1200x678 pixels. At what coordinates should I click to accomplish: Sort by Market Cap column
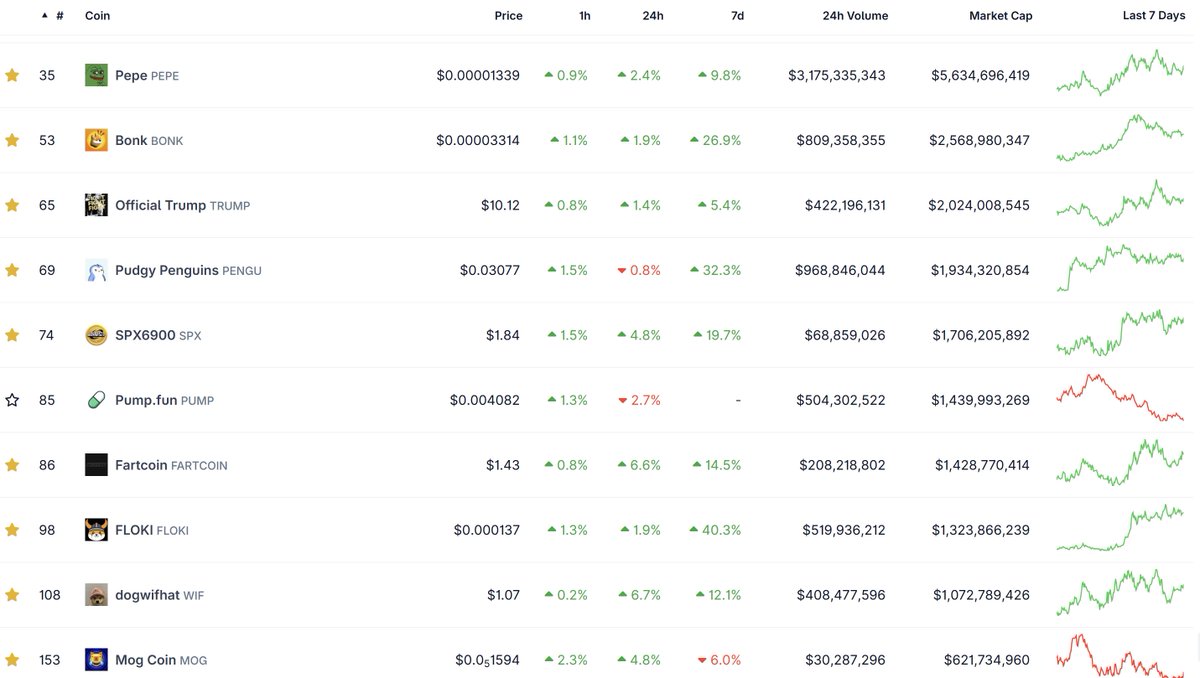pos(1001,16)
